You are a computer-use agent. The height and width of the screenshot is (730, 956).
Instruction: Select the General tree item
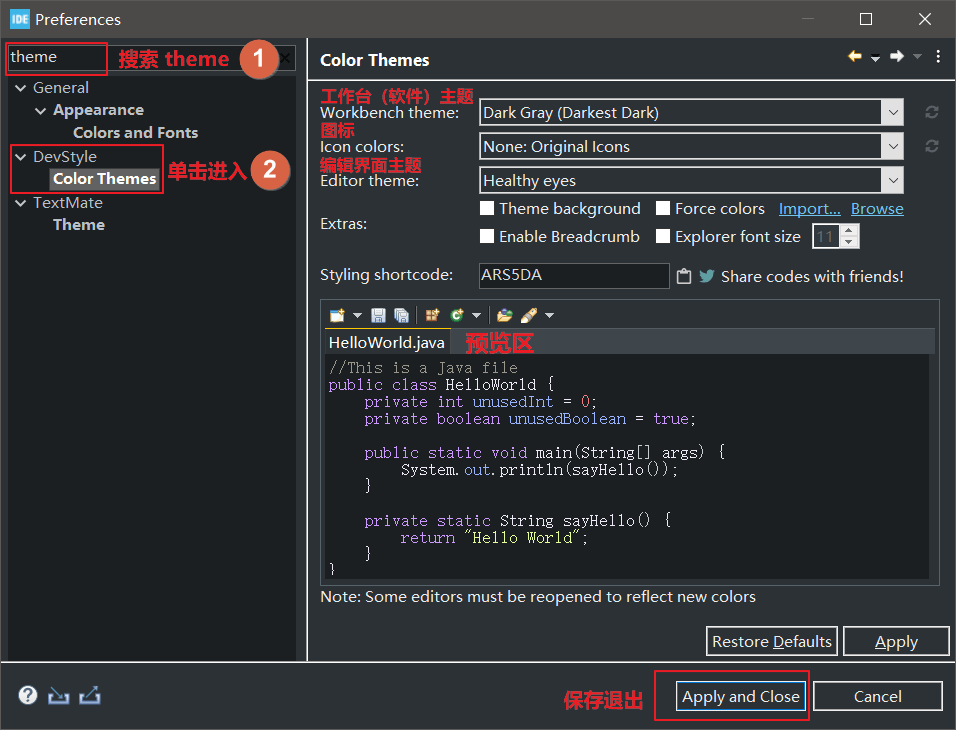point(60,88)
